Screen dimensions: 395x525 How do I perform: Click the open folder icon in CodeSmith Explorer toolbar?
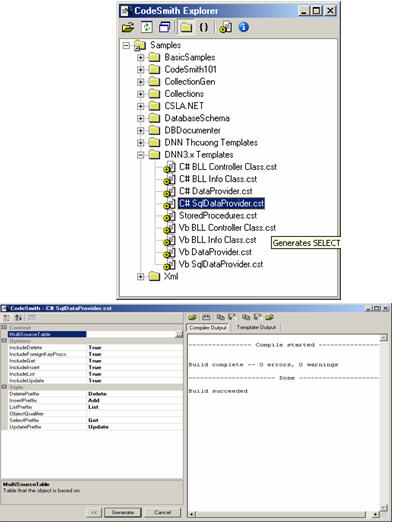click(128, 27)
